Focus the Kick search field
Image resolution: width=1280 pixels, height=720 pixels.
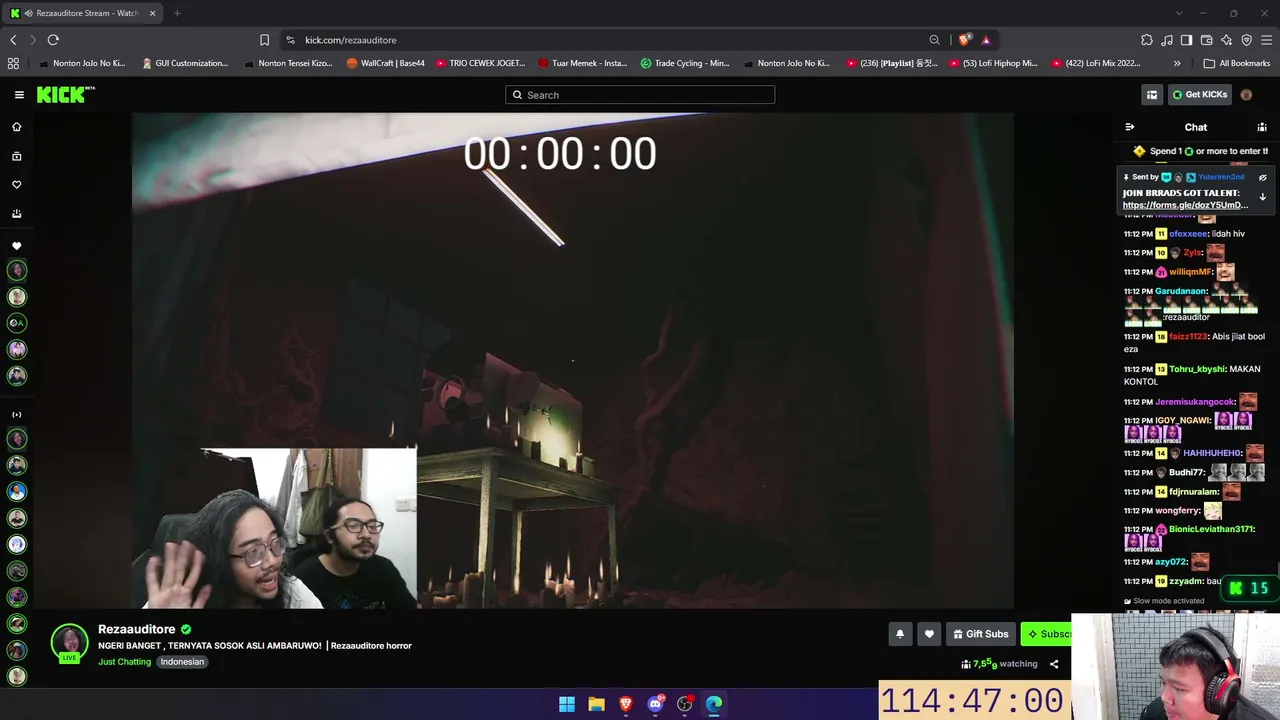[x=640, y=95]
